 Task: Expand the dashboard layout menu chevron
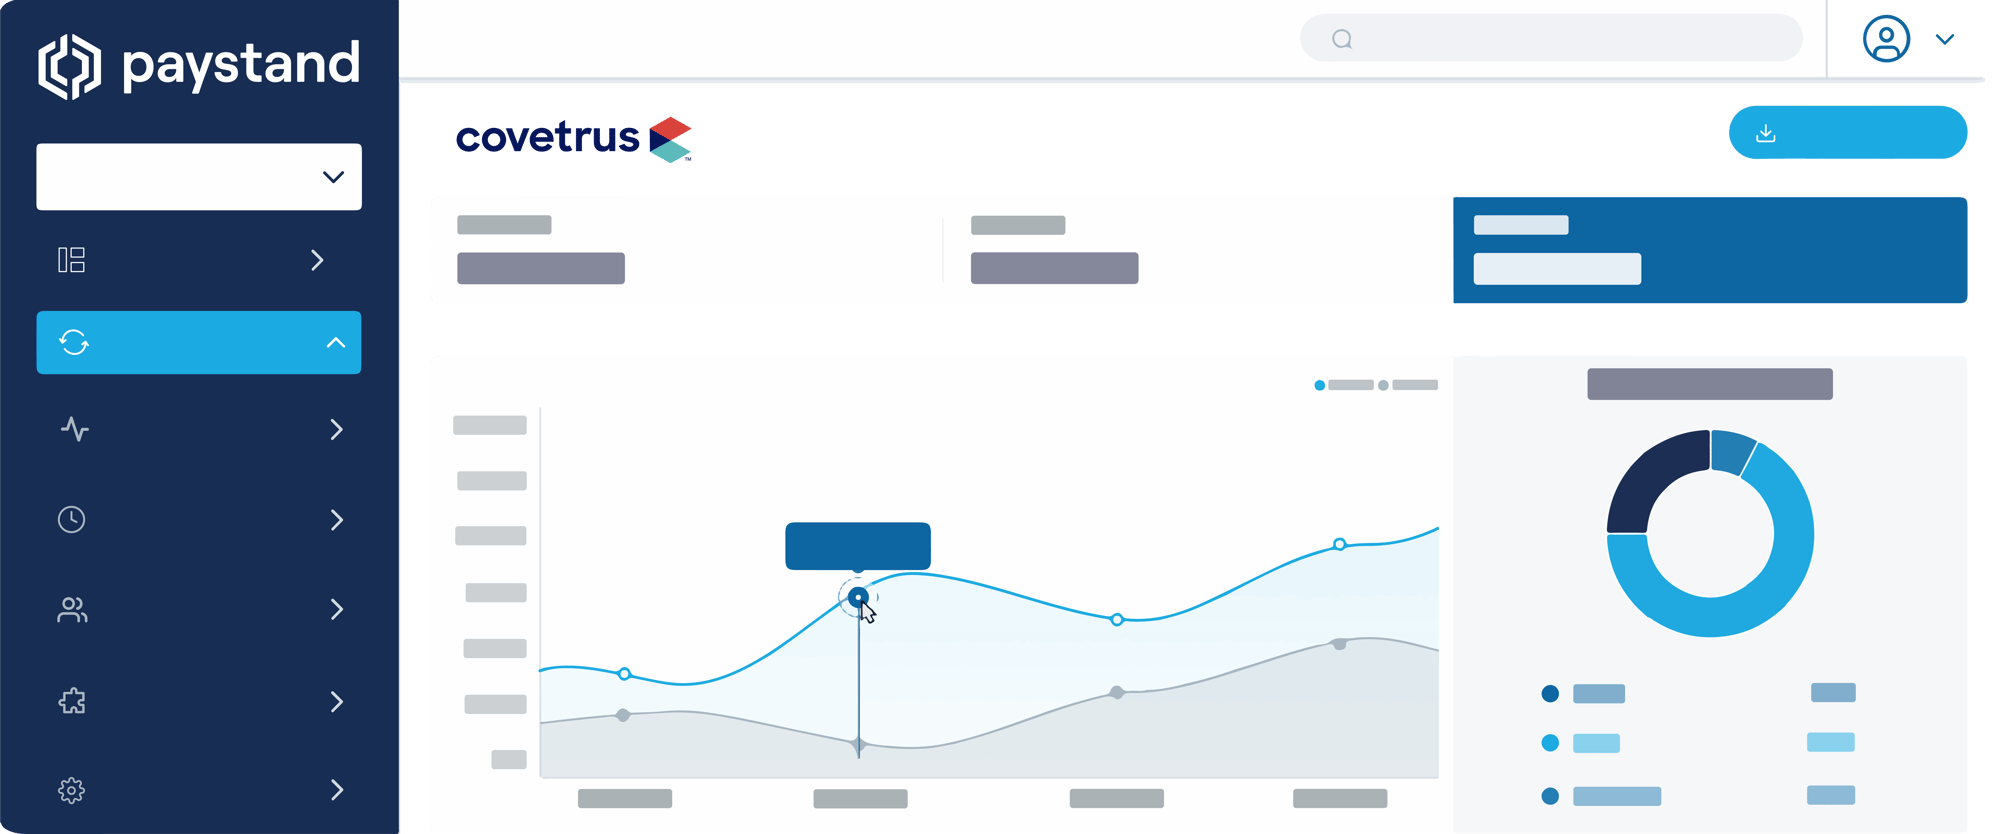[x=317, y=260]
